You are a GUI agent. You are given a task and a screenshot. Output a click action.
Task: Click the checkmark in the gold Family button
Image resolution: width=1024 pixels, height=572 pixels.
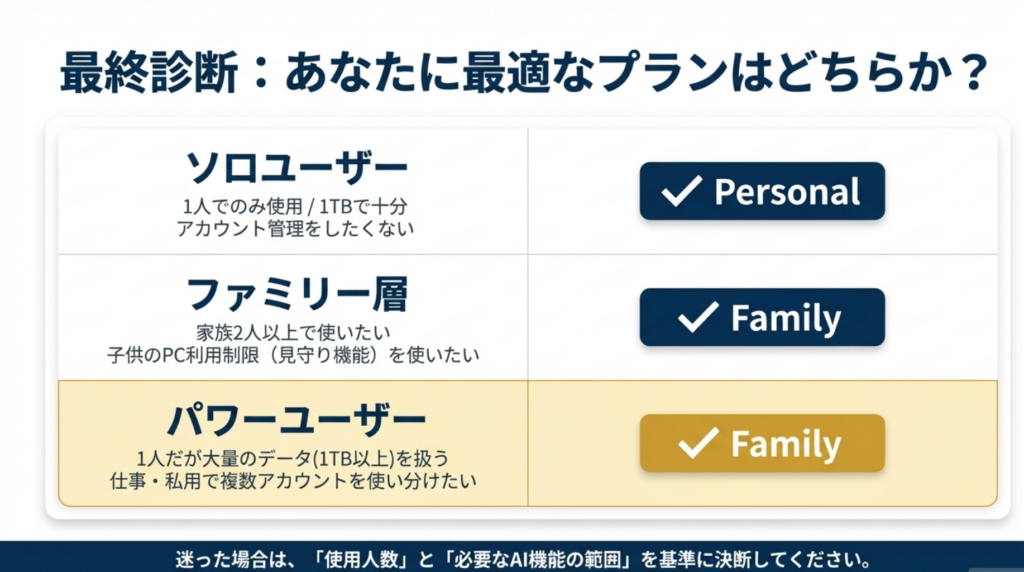pos(698,444)
